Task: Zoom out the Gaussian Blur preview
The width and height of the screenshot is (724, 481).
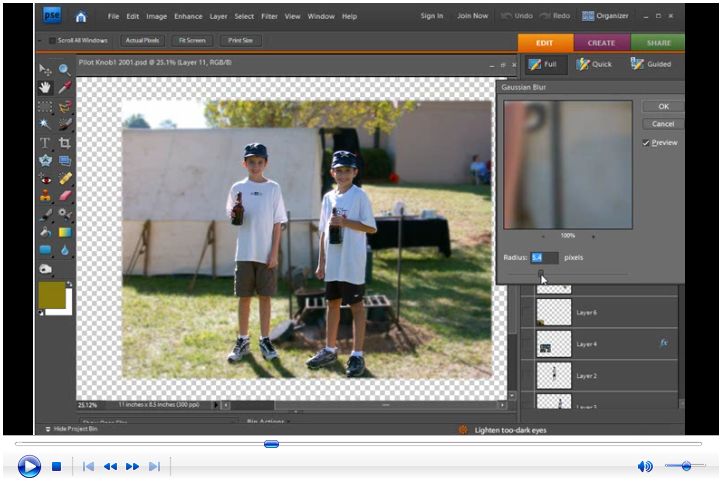Action: coord(543,236)
